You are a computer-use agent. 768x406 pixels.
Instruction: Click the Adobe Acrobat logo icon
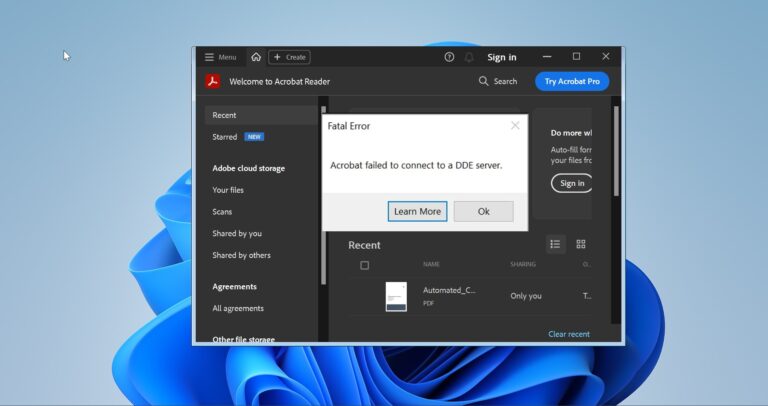point(213,81)
